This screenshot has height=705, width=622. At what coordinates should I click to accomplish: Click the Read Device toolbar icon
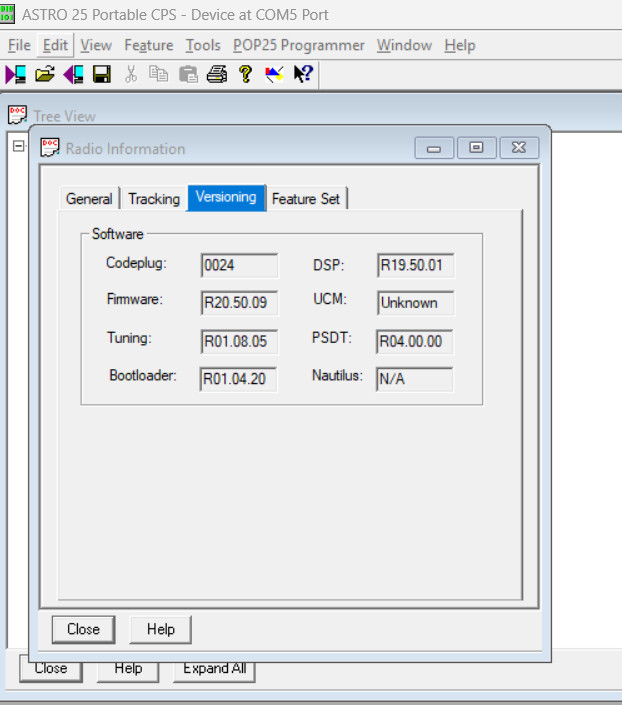(16, 74)
